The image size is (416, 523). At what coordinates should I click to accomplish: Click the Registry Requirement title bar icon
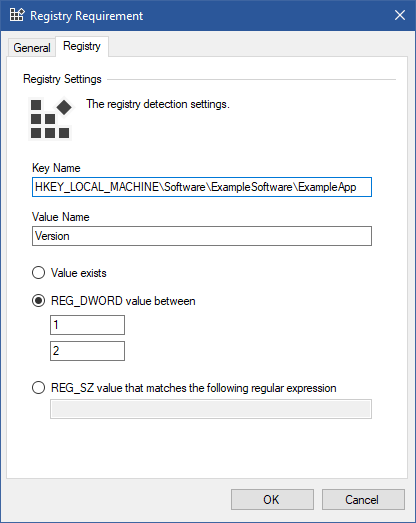point(17,15)
